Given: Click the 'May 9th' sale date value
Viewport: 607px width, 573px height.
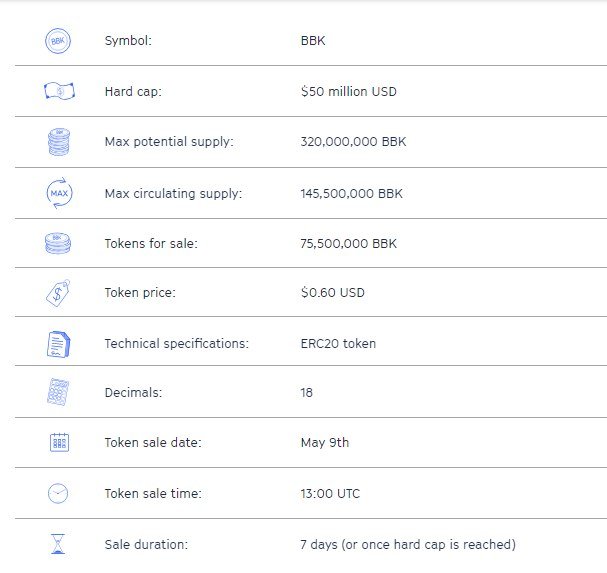Looking at the screenshot, I should (325, 443).
